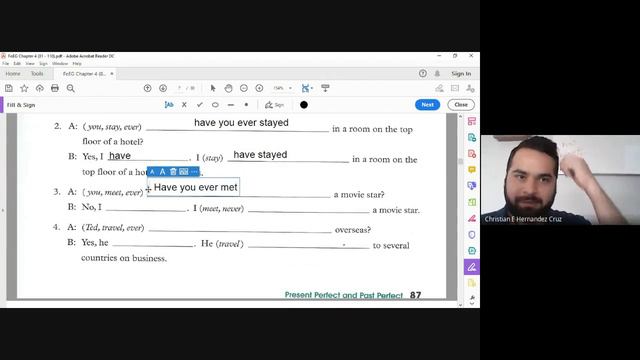Image resolution: width=640 pixels, height=360 pixels.
Task: Open the Edit menu
Action: (x=17, y=64)
